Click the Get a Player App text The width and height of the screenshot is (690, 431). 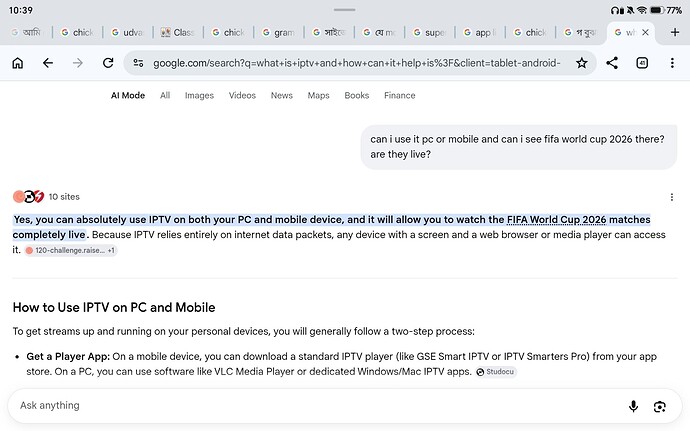click(x=68, y=356)
